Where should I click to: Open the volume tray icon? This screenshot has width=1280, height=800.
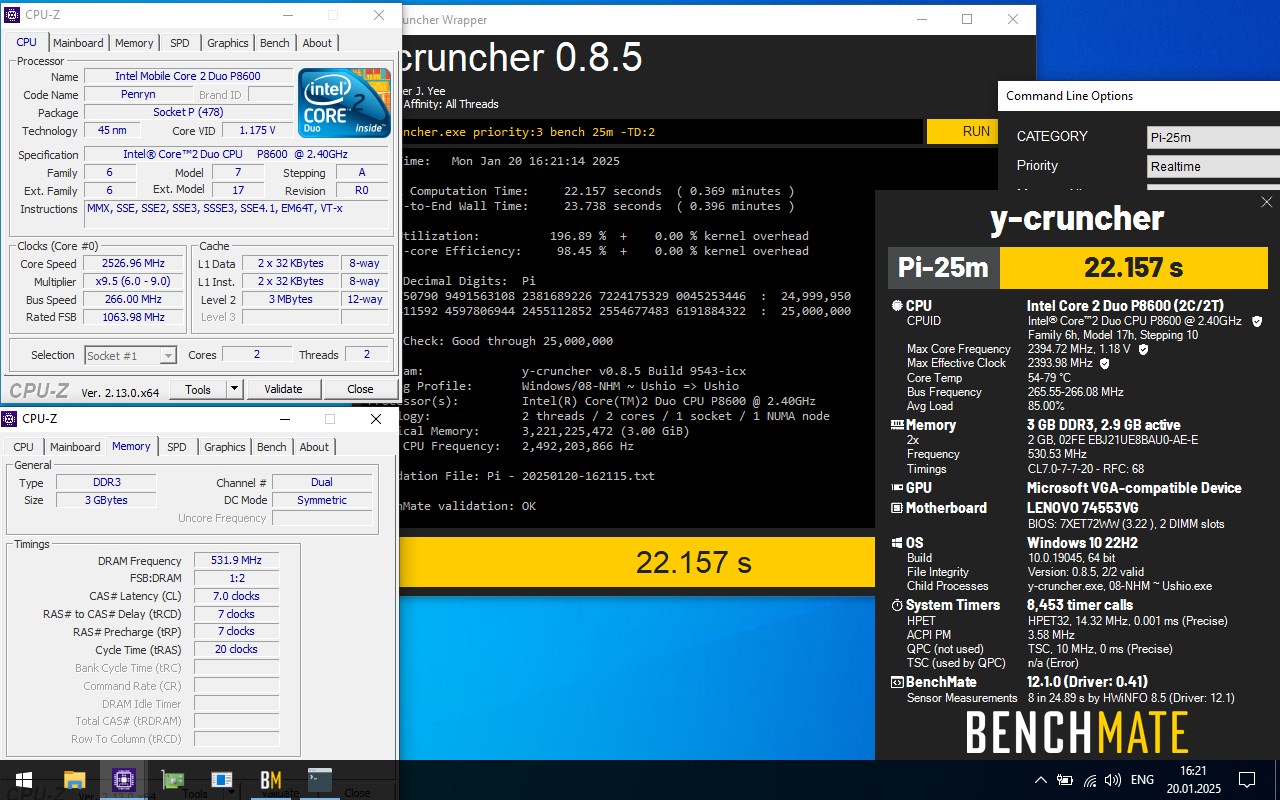tap(1114, 780)
